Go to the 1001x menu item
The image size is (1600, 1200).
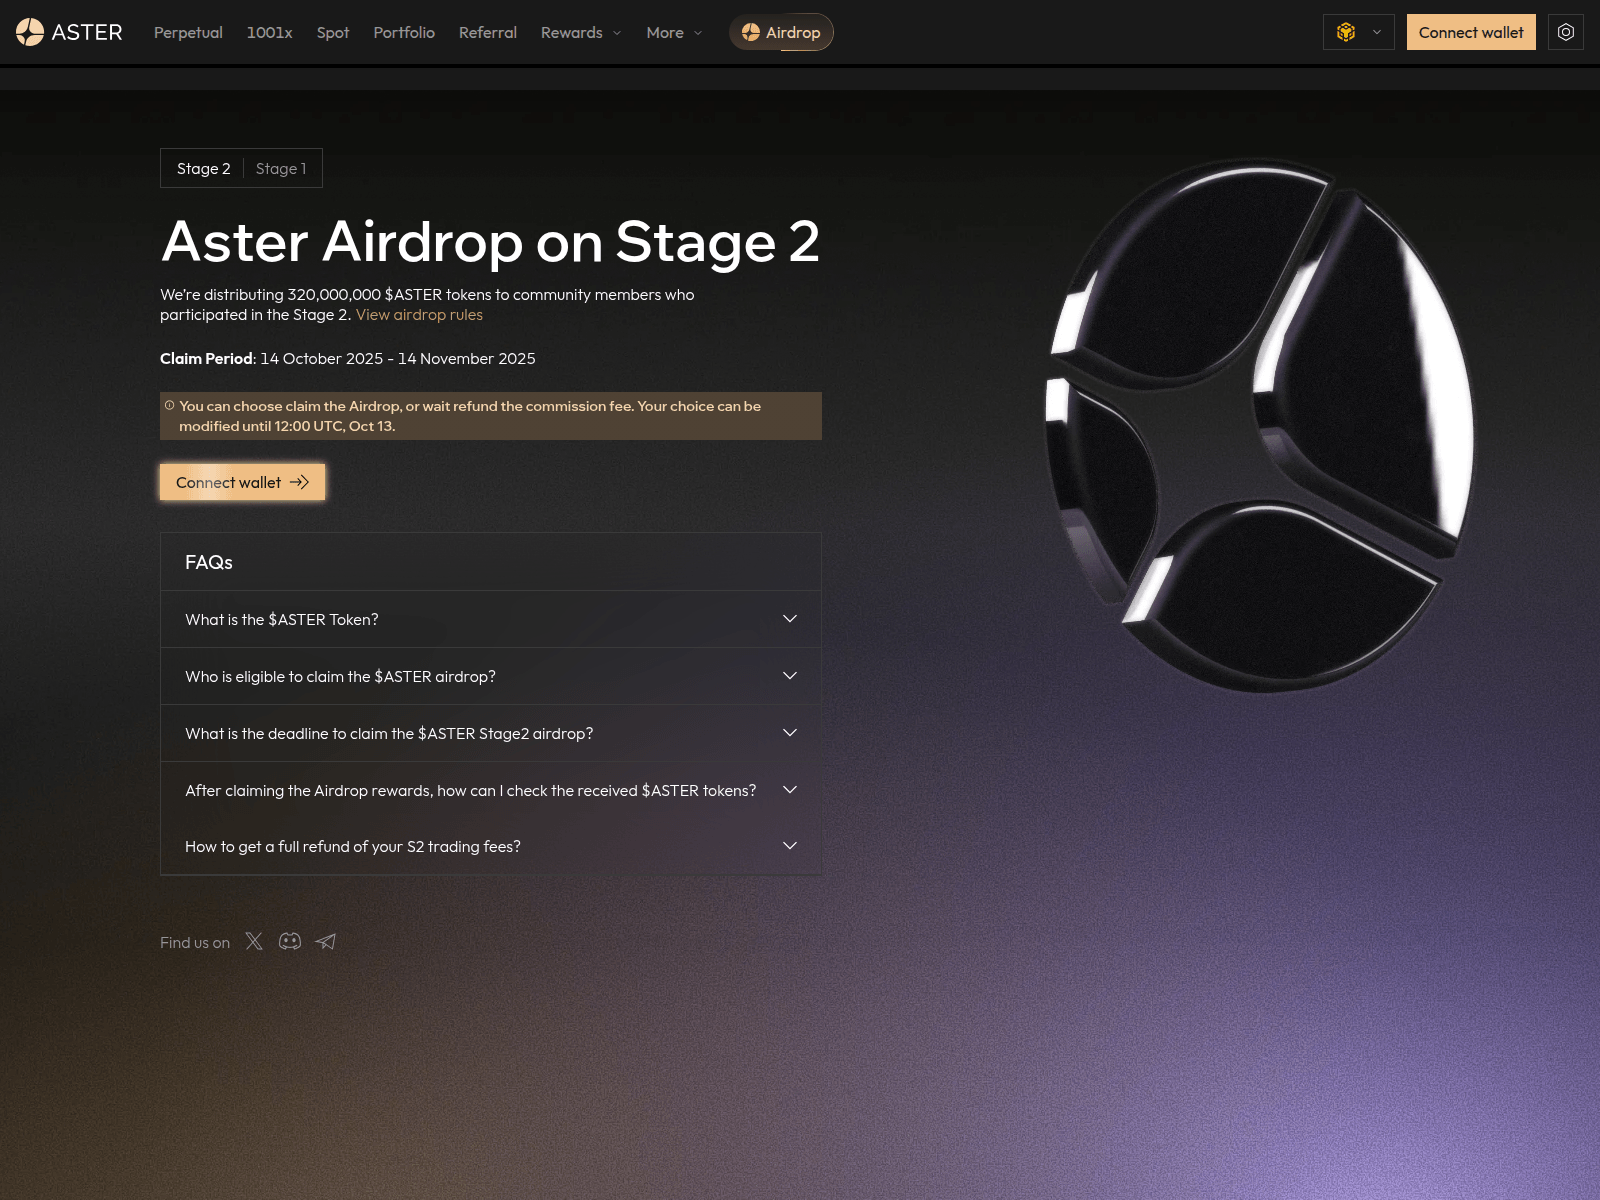(x=269, y=32)
